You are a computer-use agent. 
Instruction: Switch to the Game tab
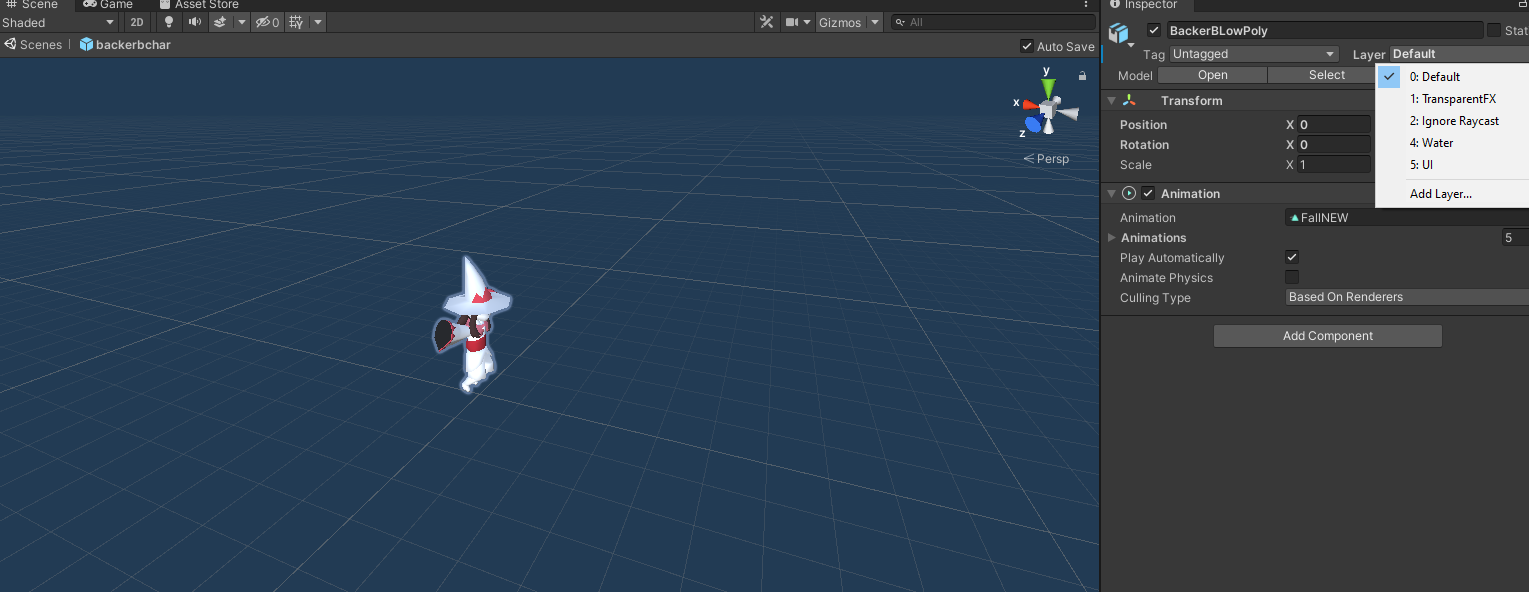click(x=108, y=5)
